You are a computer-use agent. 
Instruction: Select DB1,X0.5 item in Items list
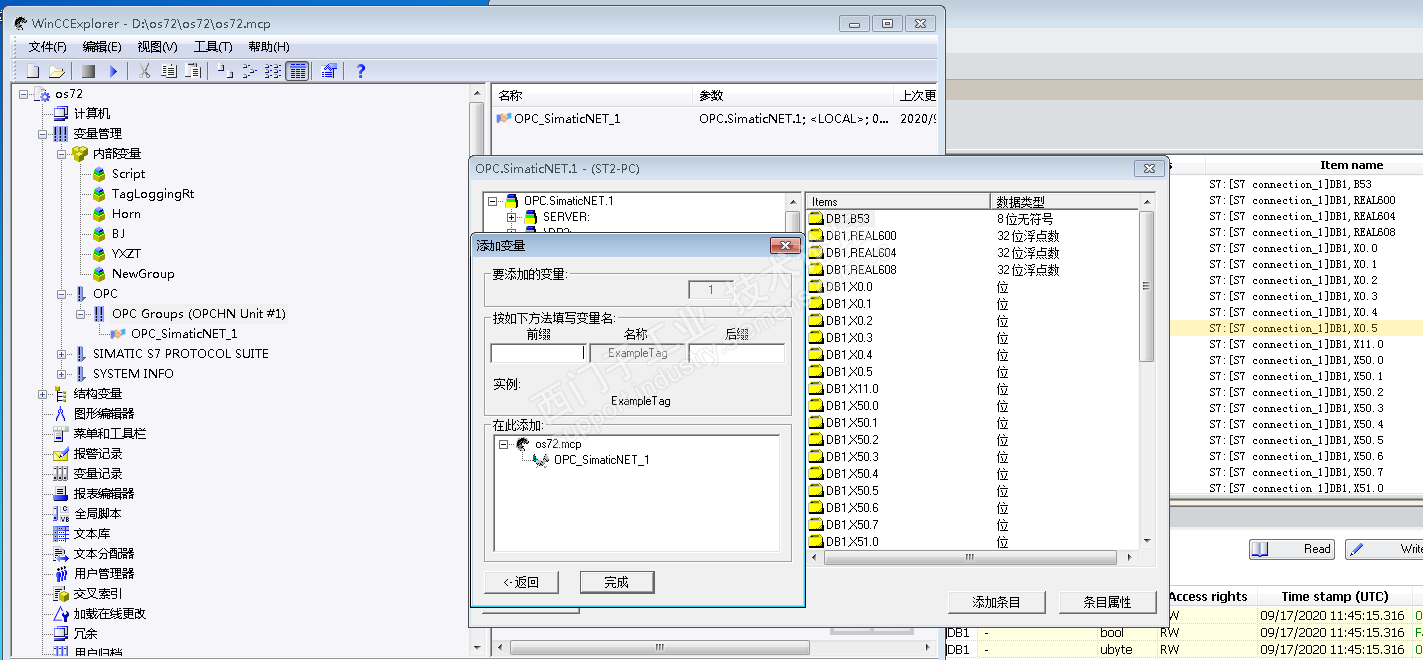849,372
